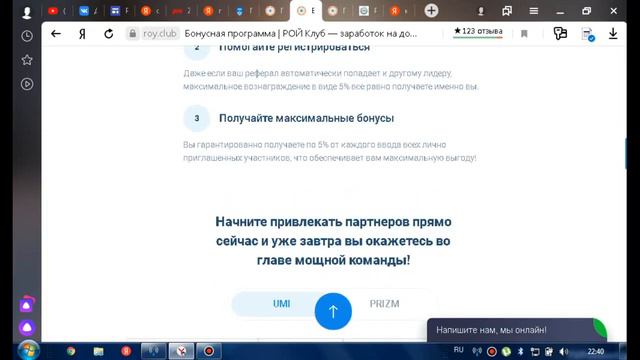Open the screen recorder taskbar button

(x=209, y=351)
